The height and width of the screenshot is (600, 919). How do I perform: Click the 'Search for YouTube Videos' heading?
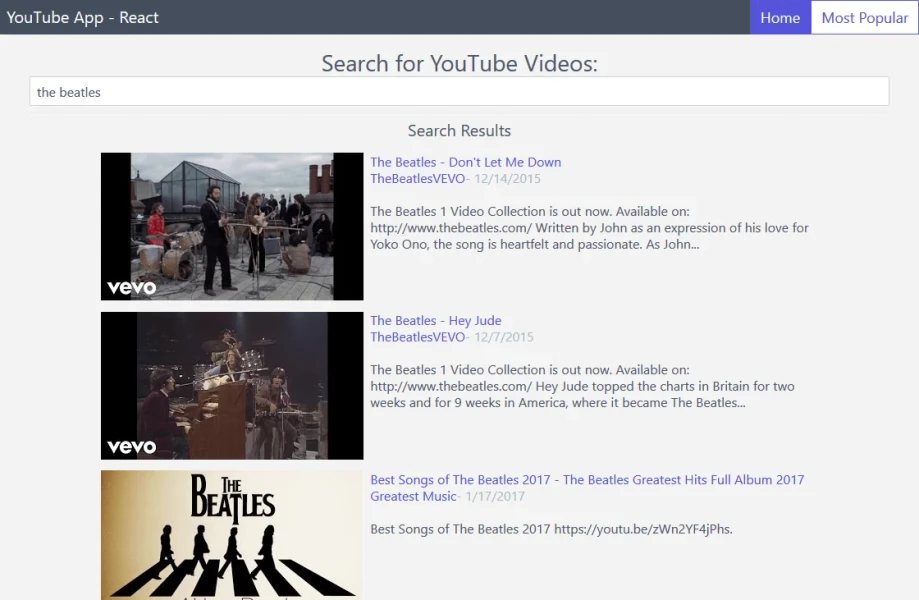[459, 64]
